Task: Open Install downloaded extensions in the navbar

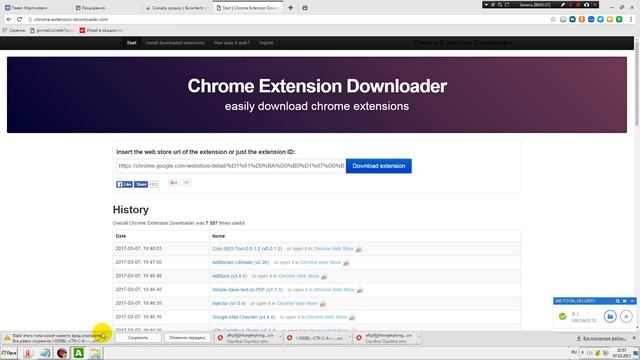Action: point(175,43)
